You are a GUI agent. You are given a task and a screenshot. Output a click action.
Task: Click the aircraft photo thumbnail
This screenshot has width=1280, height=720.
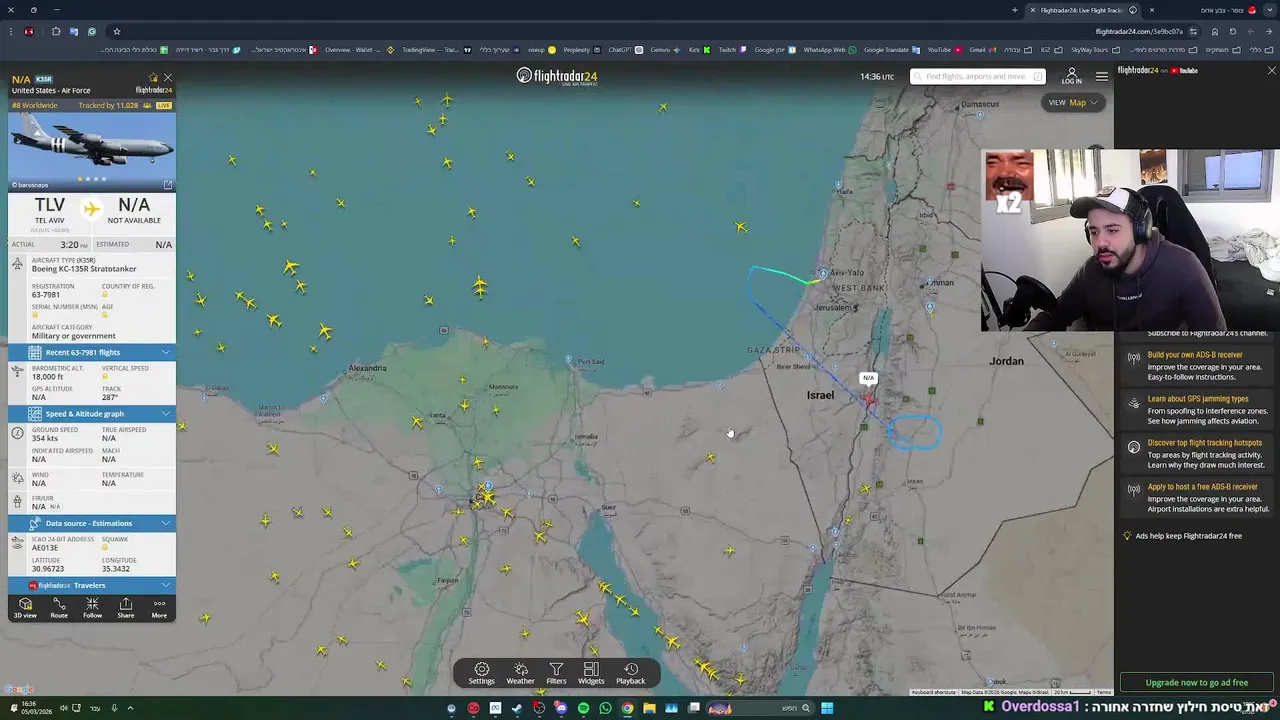click(92, 146)
